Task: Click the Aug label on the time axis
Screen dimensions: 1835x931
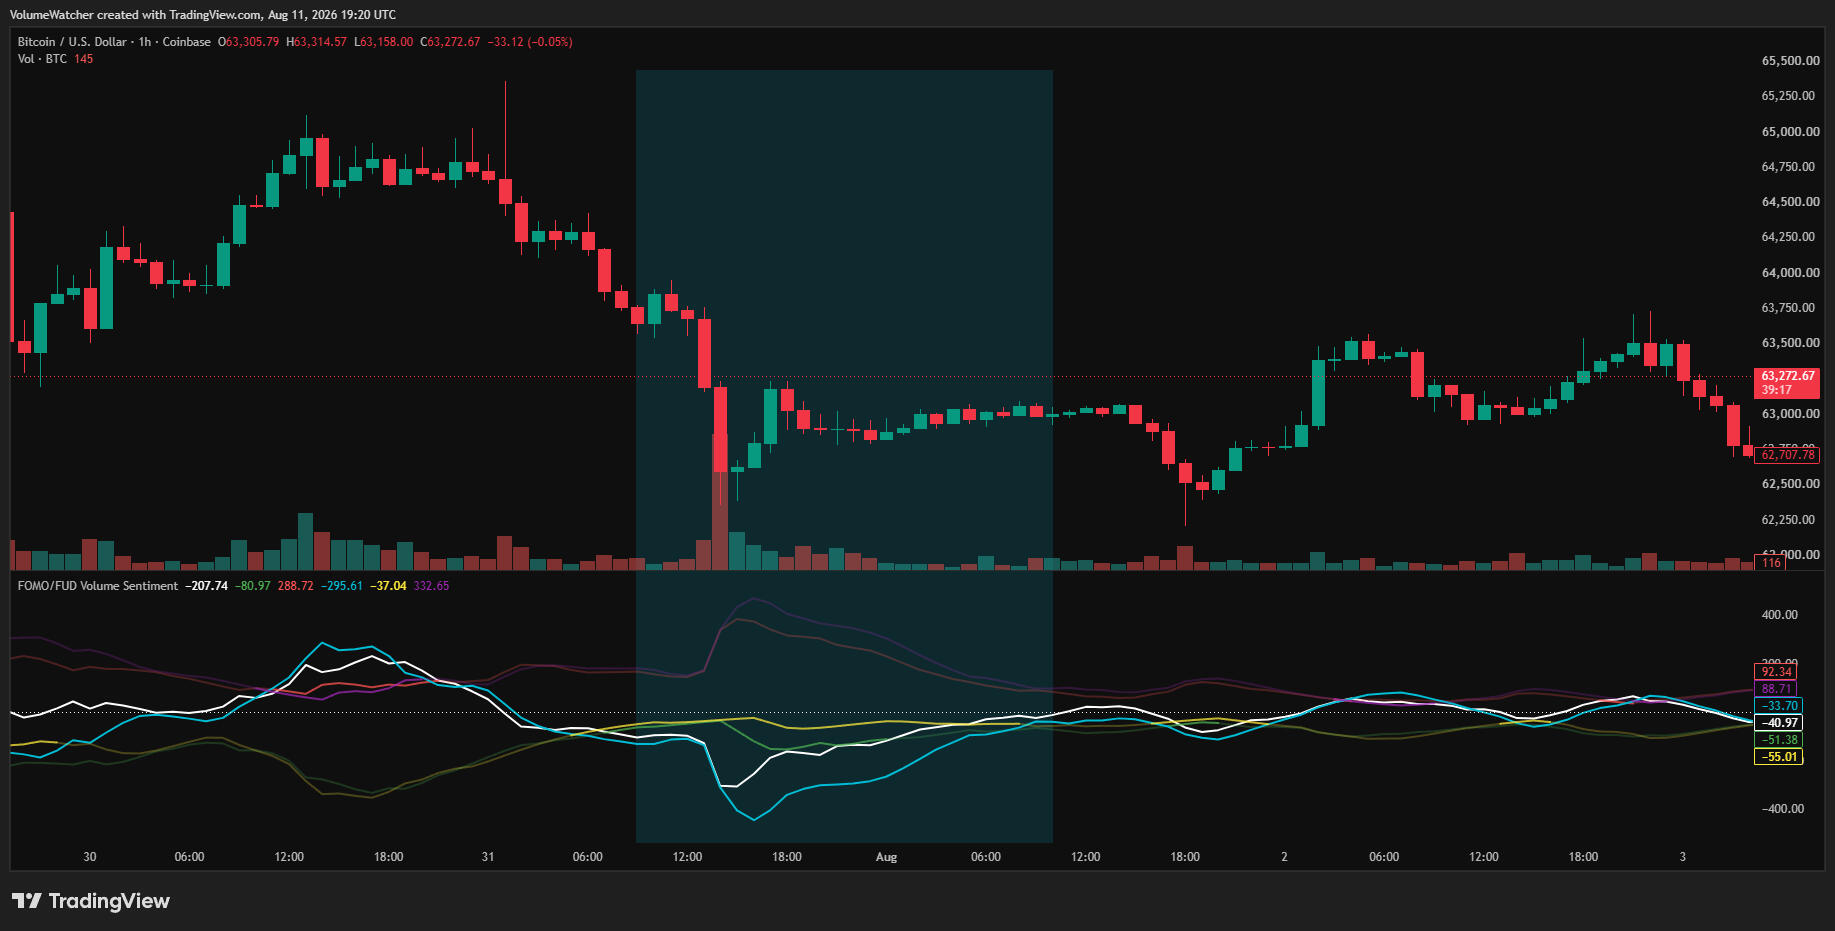Action: [886, 857]
